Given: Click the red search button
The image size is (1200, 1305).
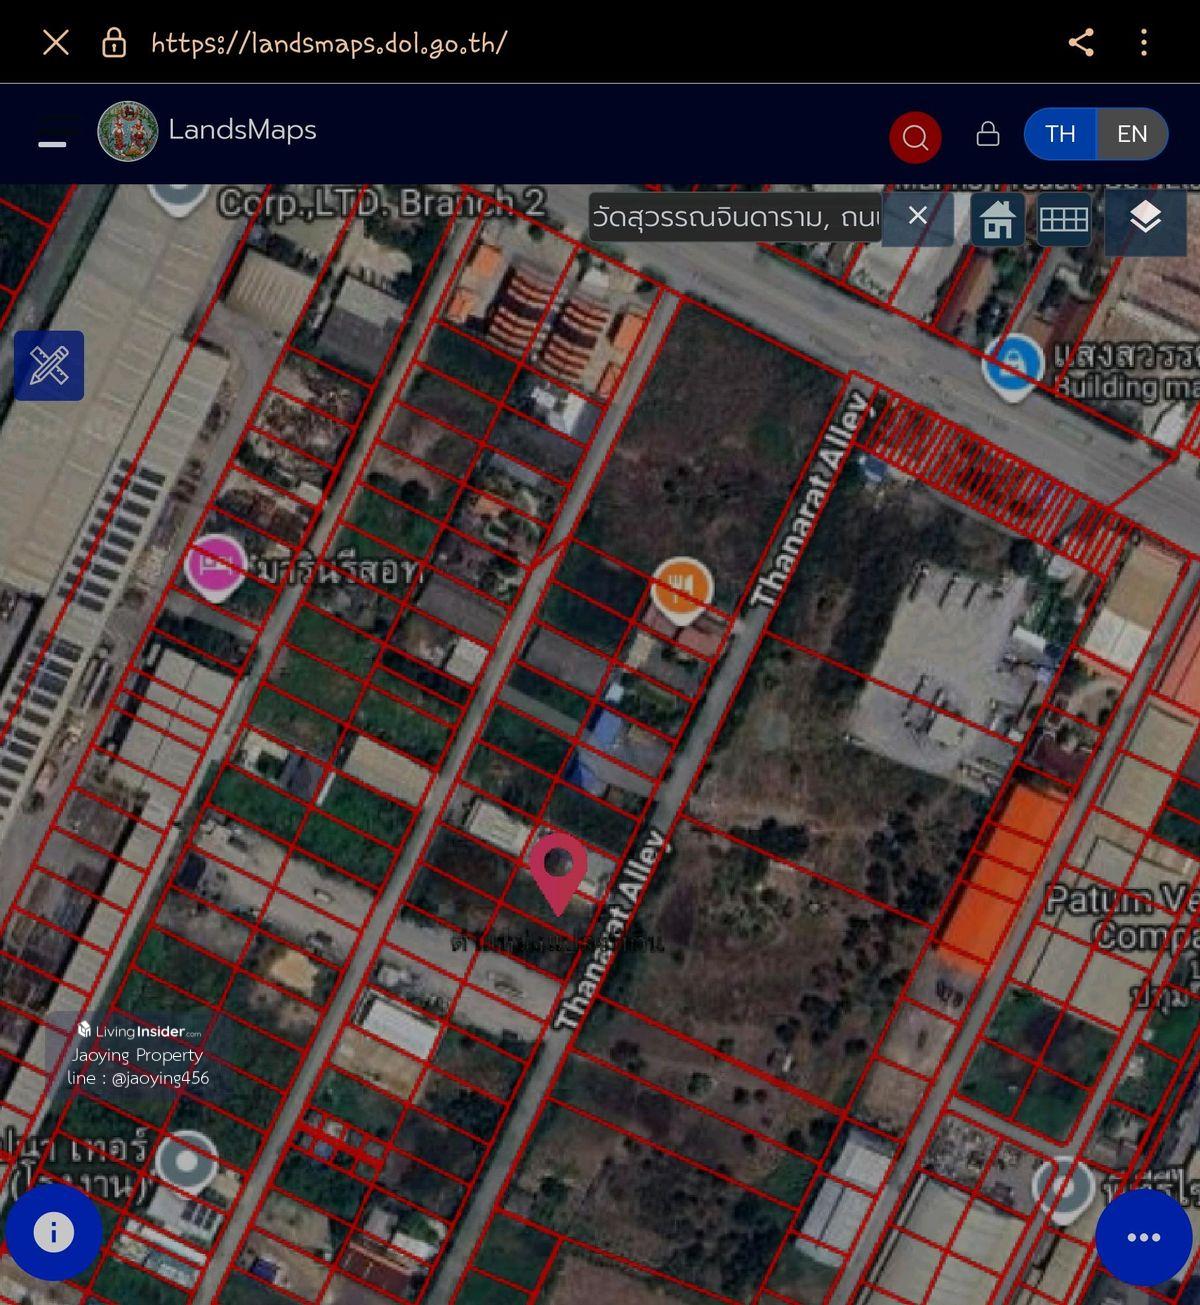Looking at the screenshot, I should pos(915,137).
